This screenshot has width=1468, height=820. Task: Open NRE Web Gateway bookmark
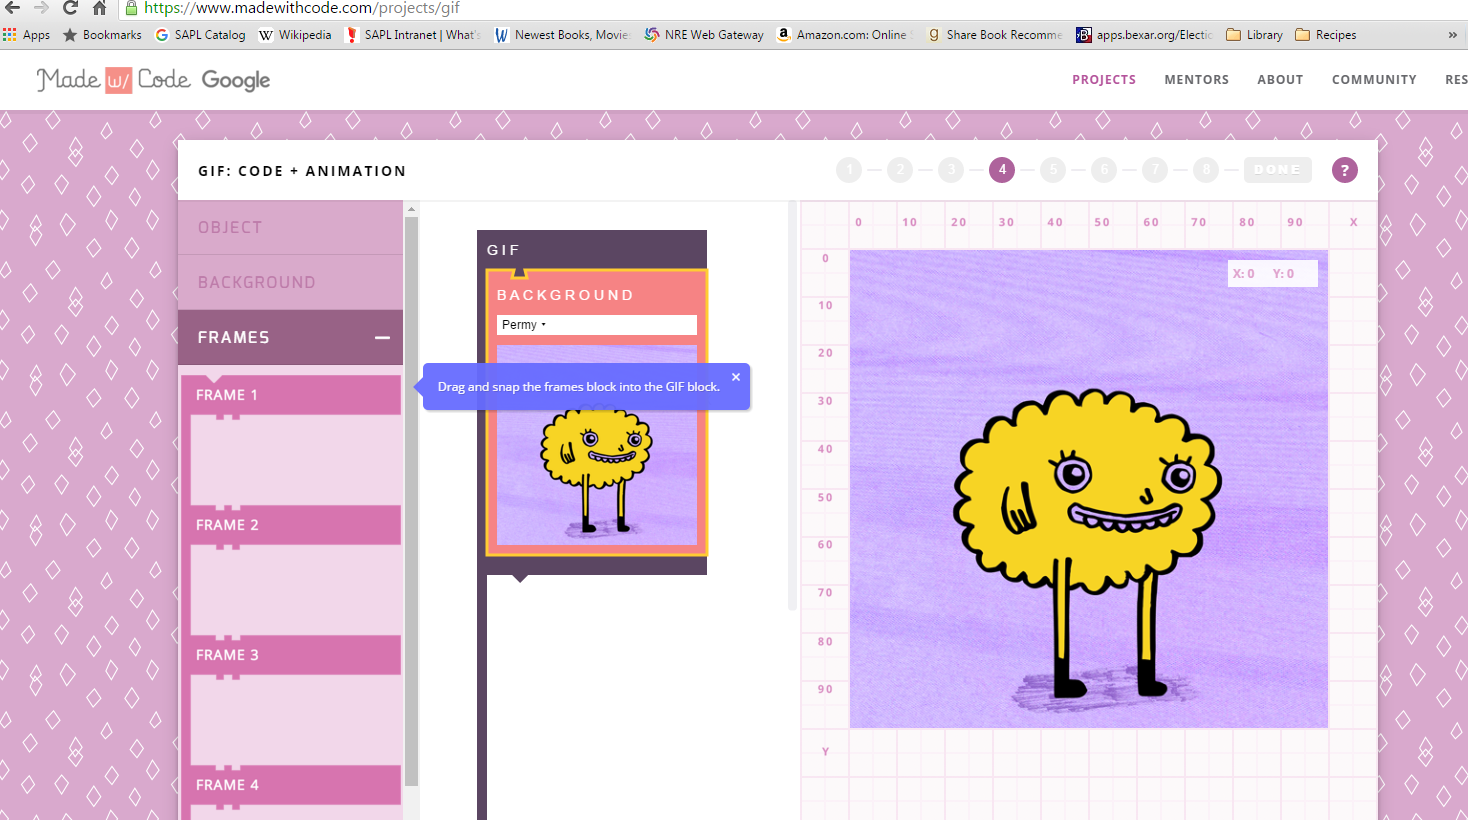click(704, 35)
